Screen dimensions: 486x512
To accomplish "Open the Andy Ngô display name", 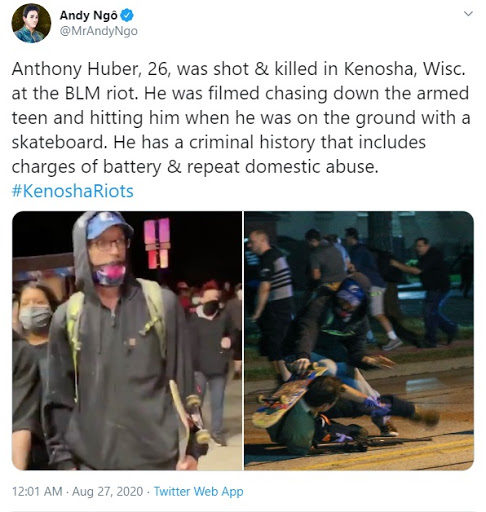I will click(x=88, y=15).
